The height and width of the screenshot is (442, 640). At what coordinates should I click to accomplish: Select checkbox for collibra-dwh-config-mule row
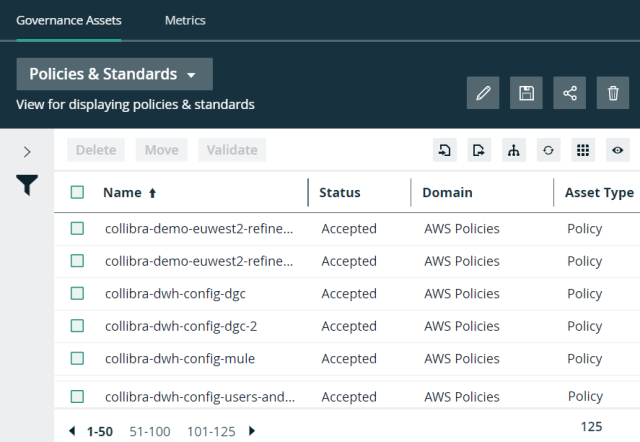78,358
